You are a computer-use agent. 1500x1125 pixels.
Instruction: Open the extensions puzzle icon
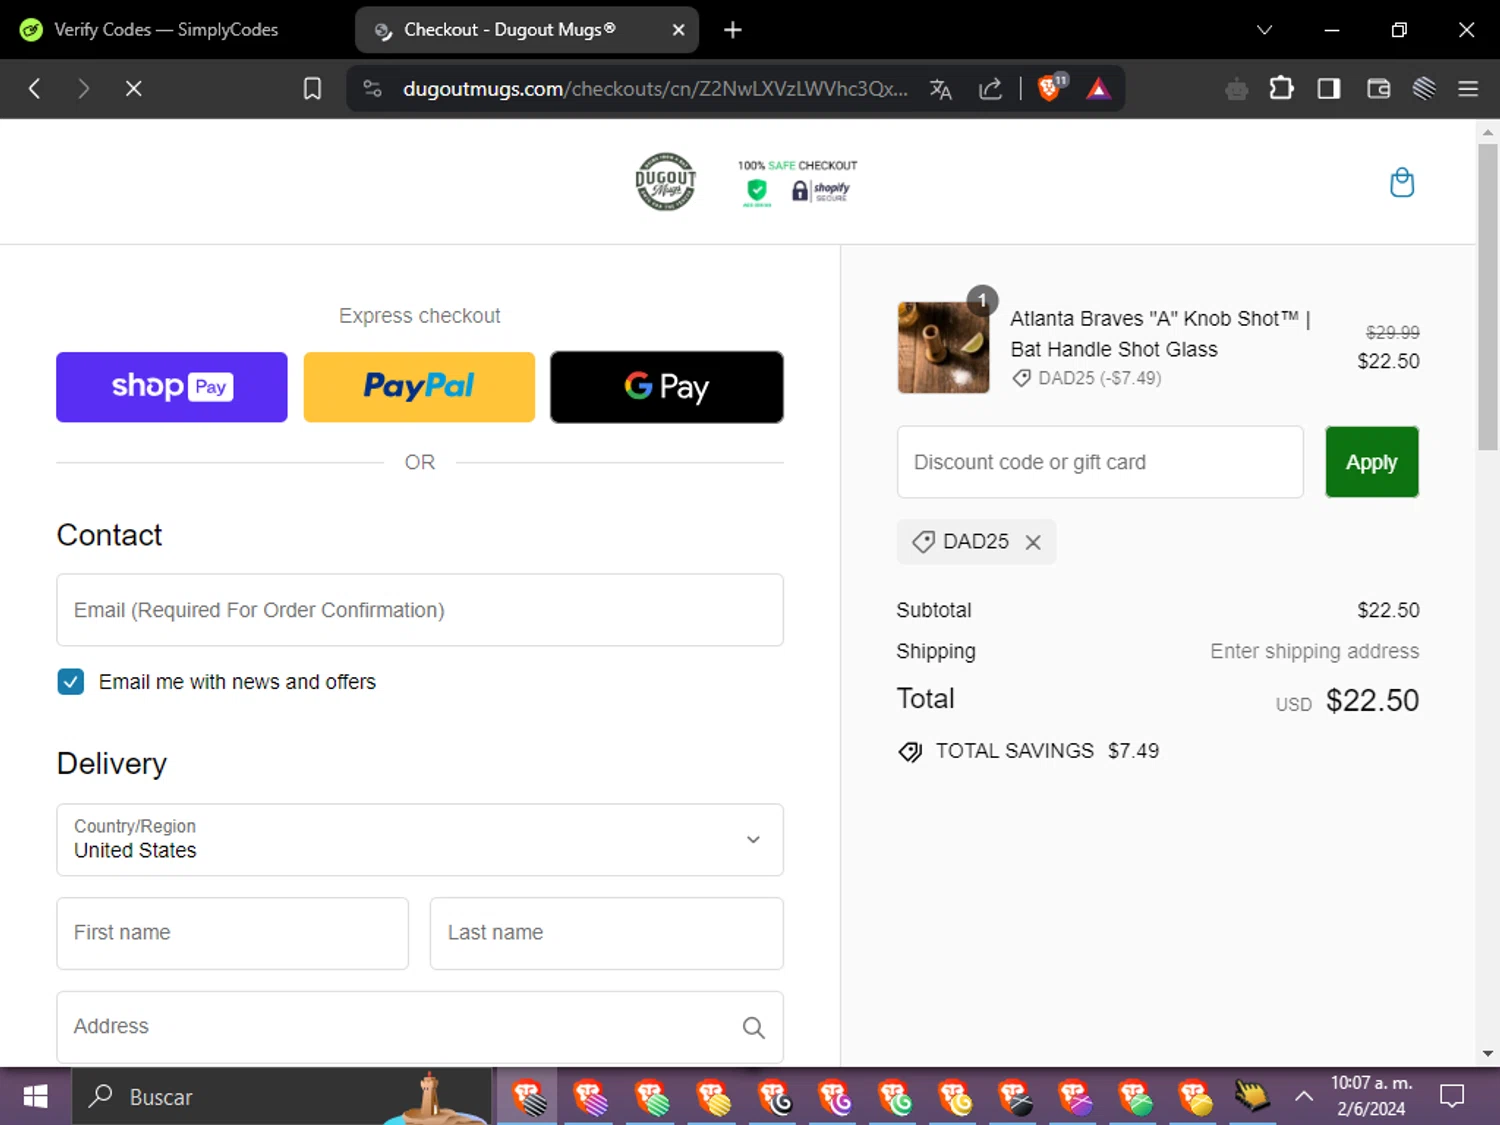(1281, 89)
